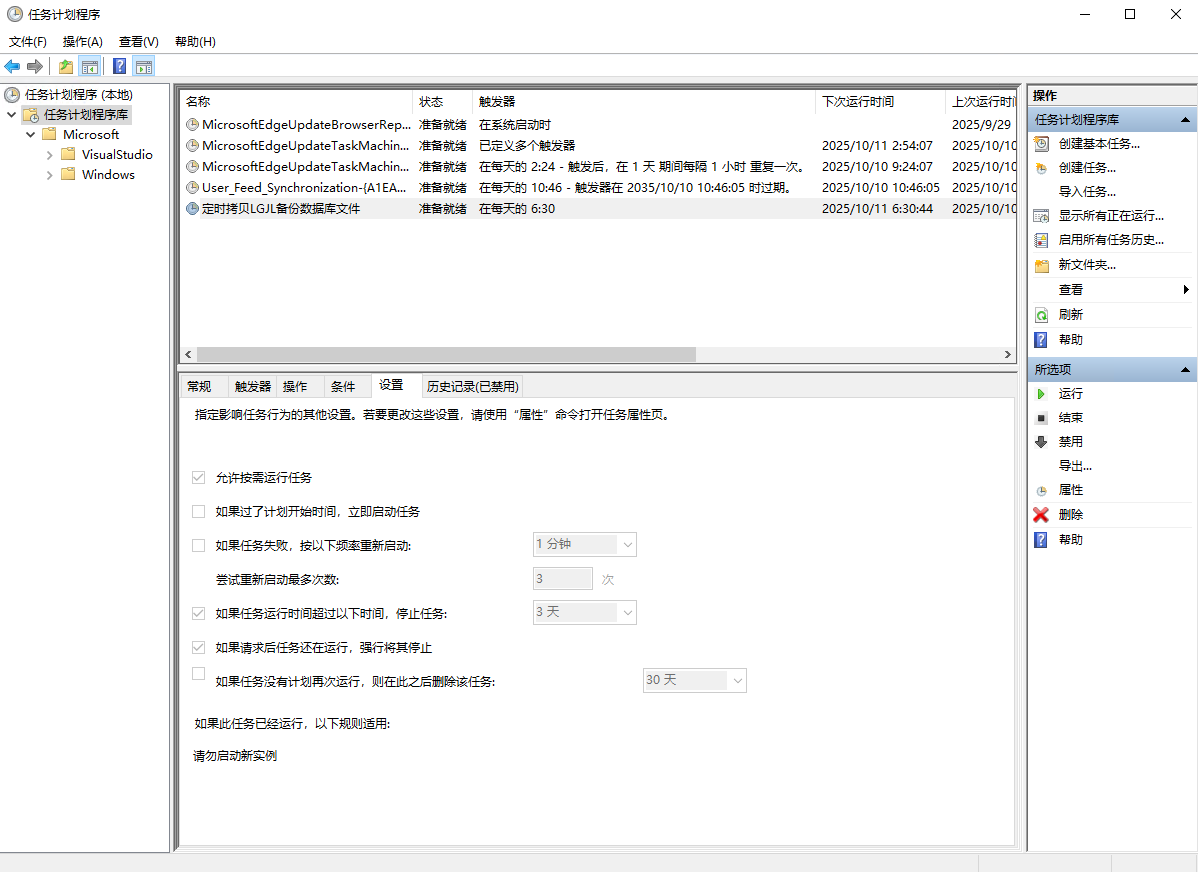This screenshot has height=872, width=1198.
Task: Open the 查看(V) menu
Action: [x=138, y=42]
